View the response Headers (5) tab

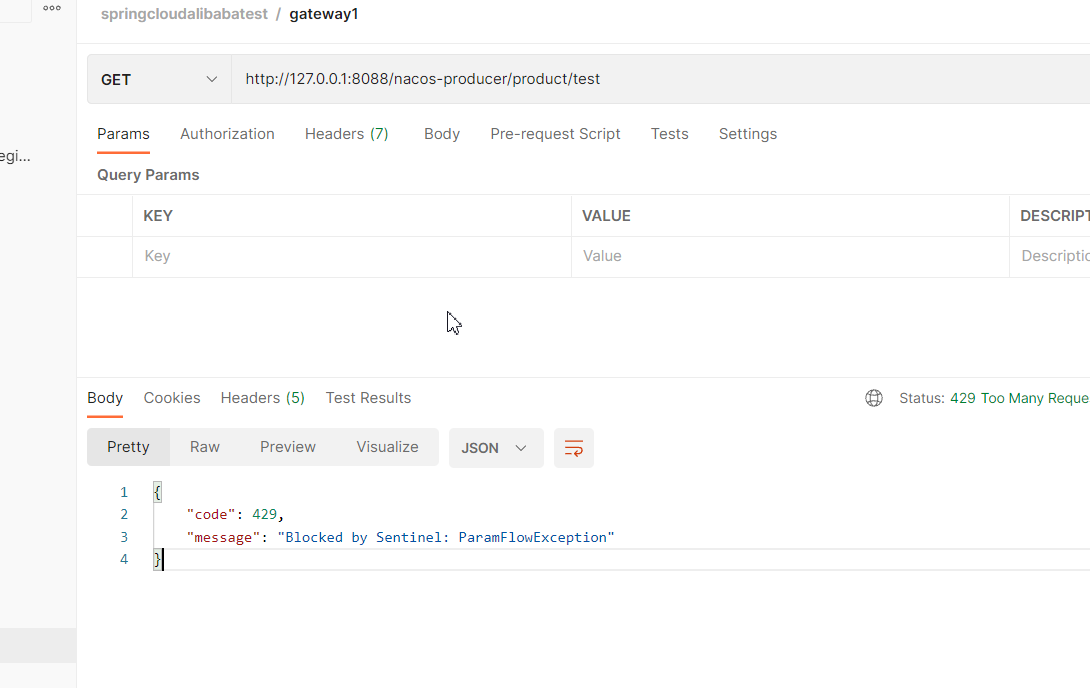[x=263, y=398]
